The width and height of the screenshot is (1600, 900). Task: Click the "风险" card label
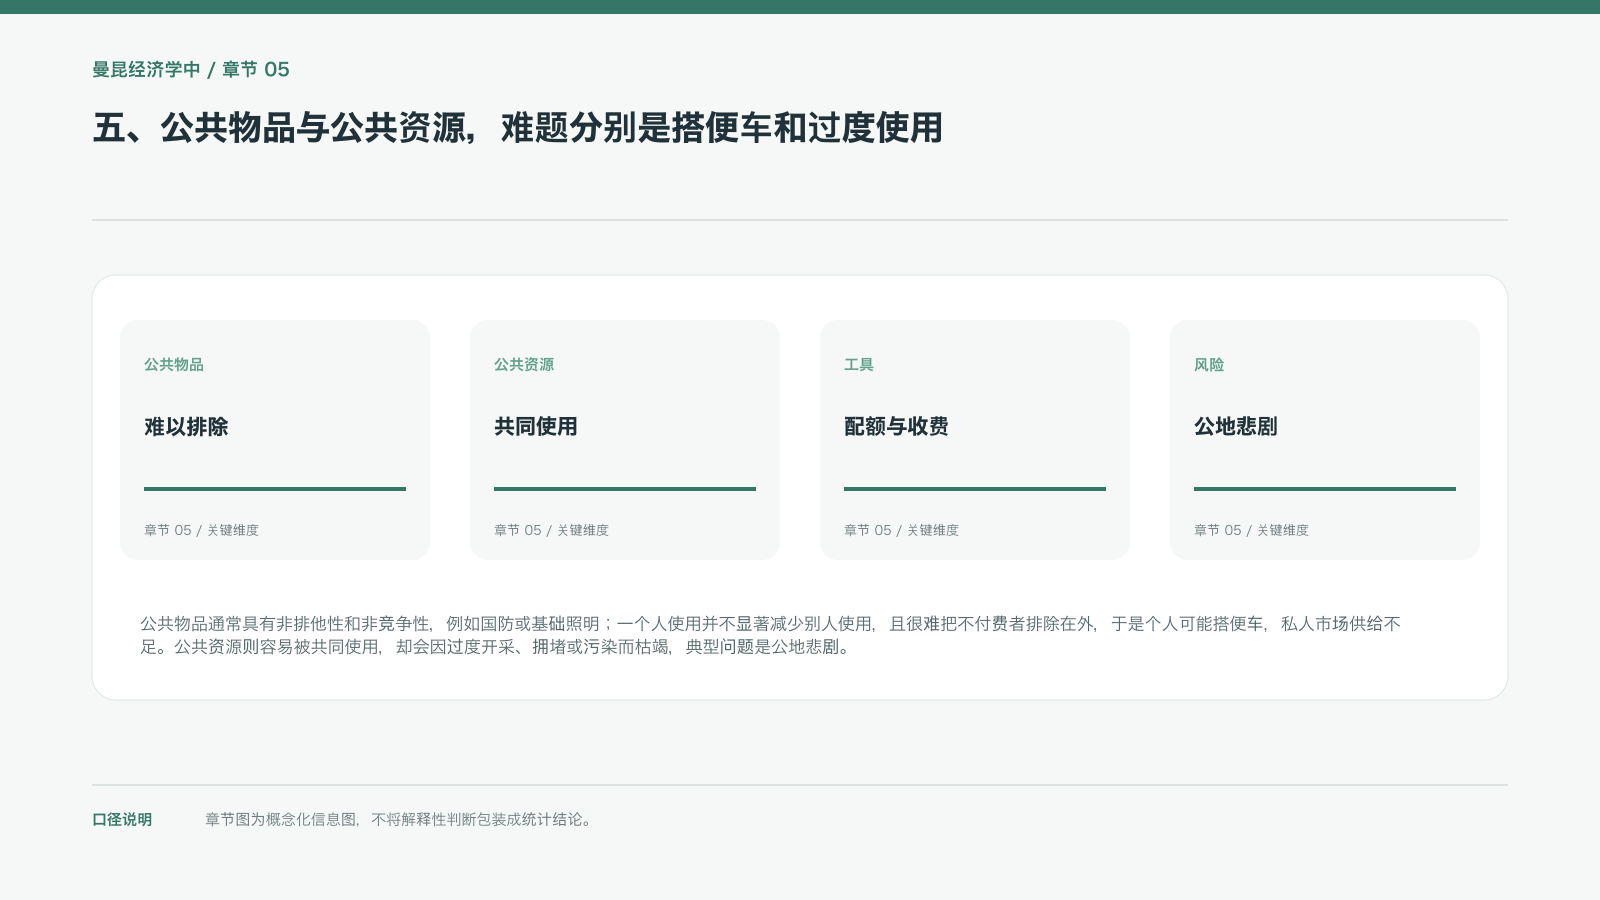(1209, 365)
